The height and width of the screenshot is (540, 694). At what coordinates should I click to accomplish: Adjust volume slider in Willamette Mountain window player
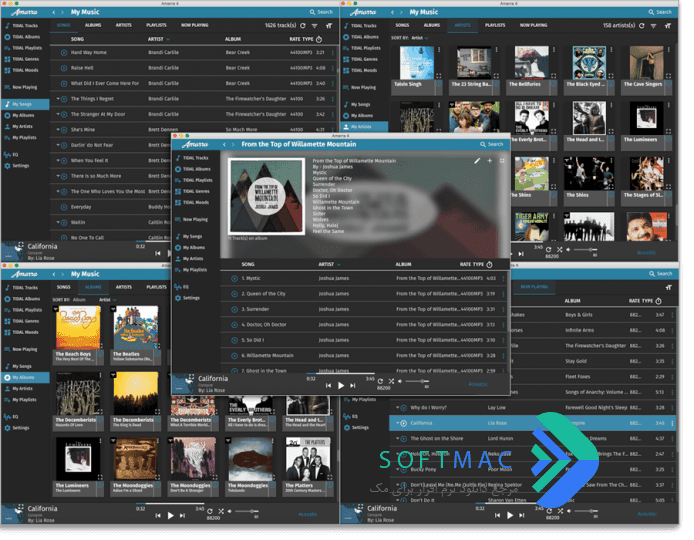417,381
